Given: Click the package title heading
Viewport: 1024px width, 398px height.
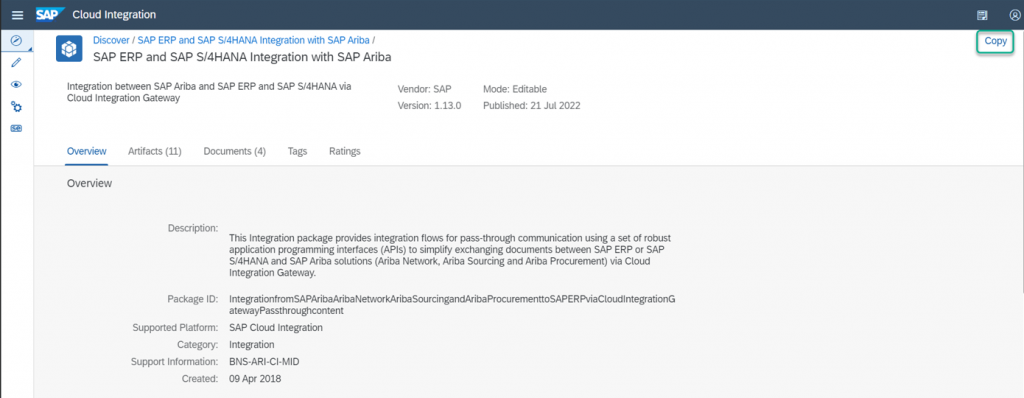Looking at the screenshot, I should coord(242,57).
